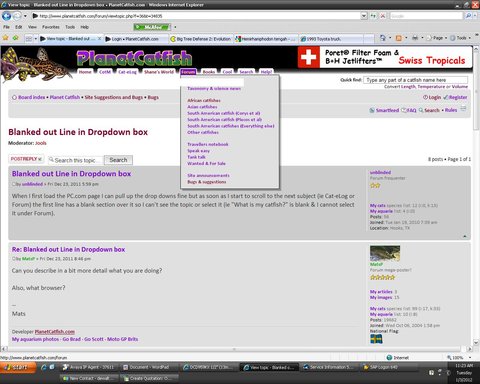Click the search magnifier icon in browser
The image size is (480, 384).
pyautogui.click(x=468, y=16)
